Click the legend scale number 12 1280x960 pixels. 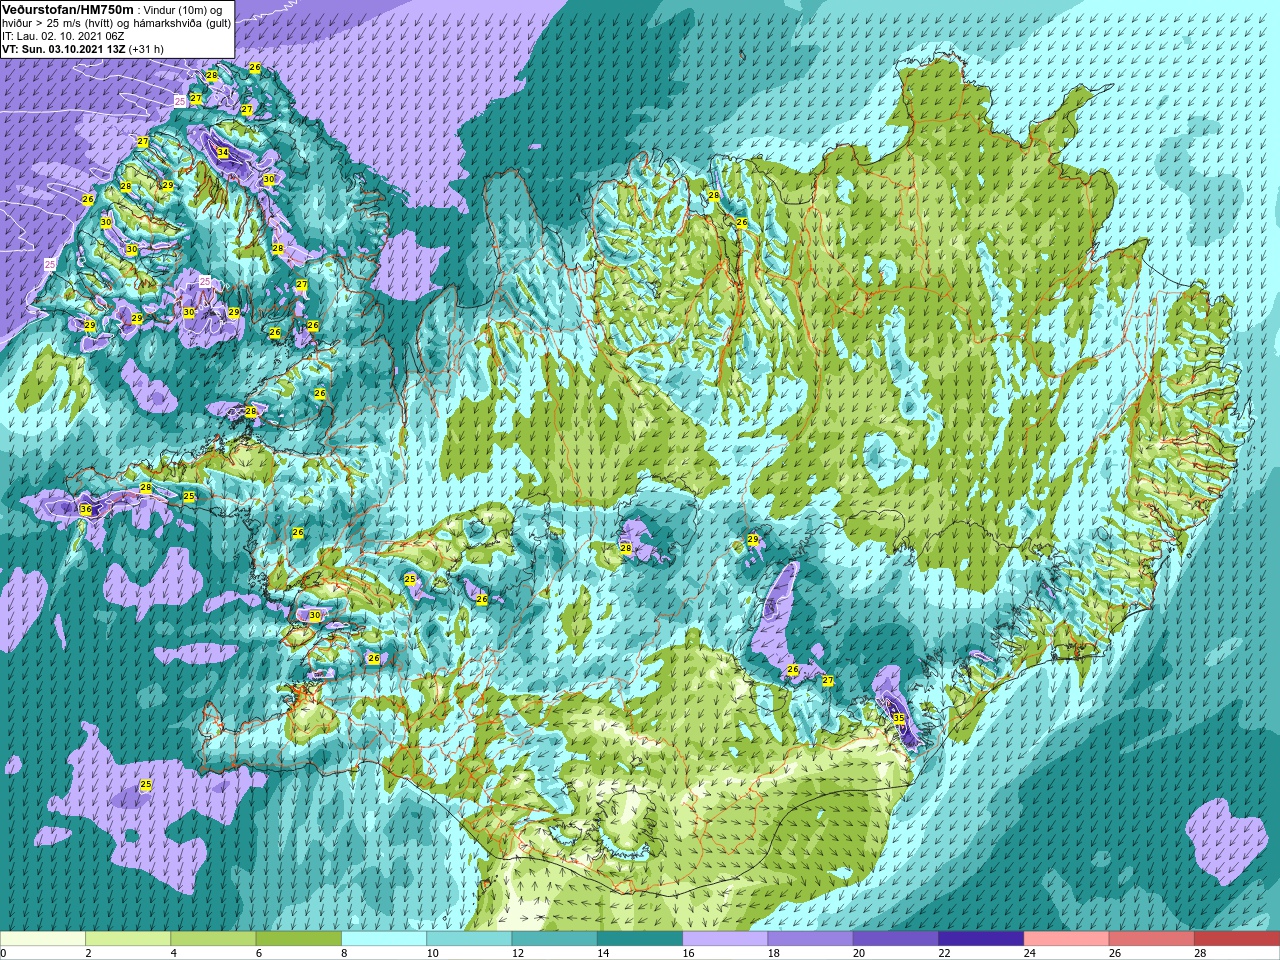pos(518,953)
